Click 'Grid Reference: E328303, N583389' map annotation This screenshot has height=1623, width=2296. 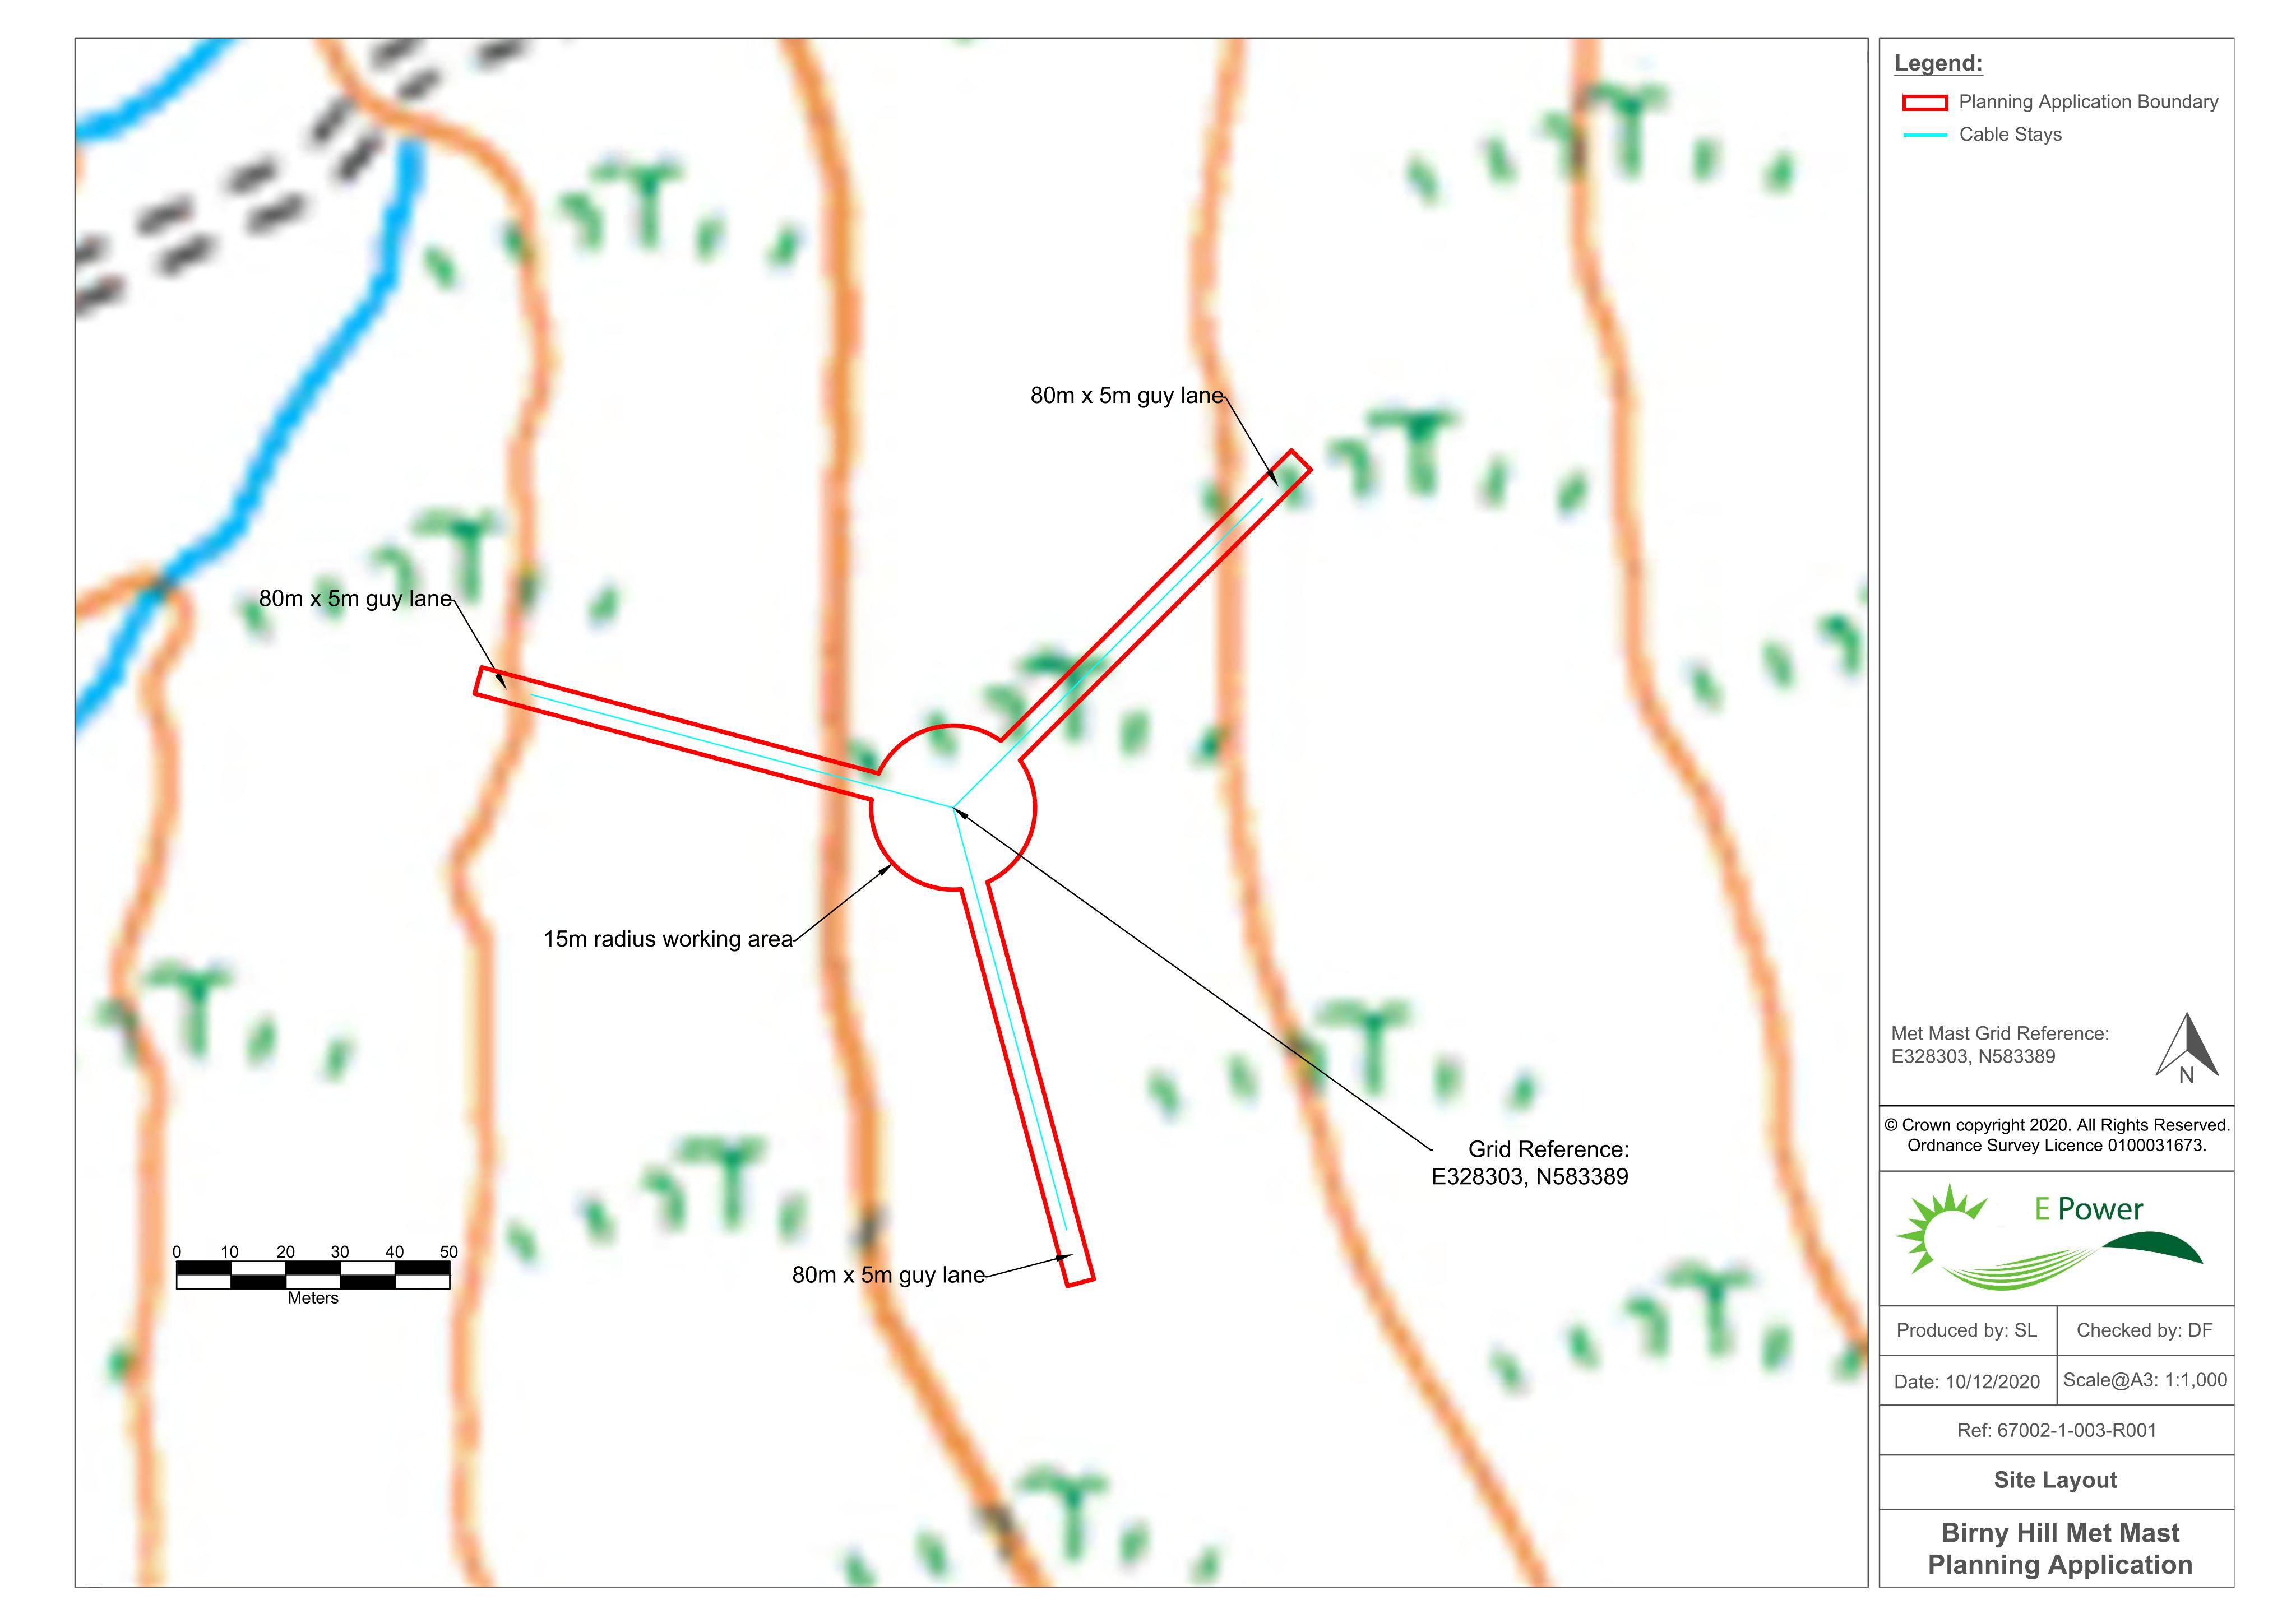[x=1530, y=1163]
